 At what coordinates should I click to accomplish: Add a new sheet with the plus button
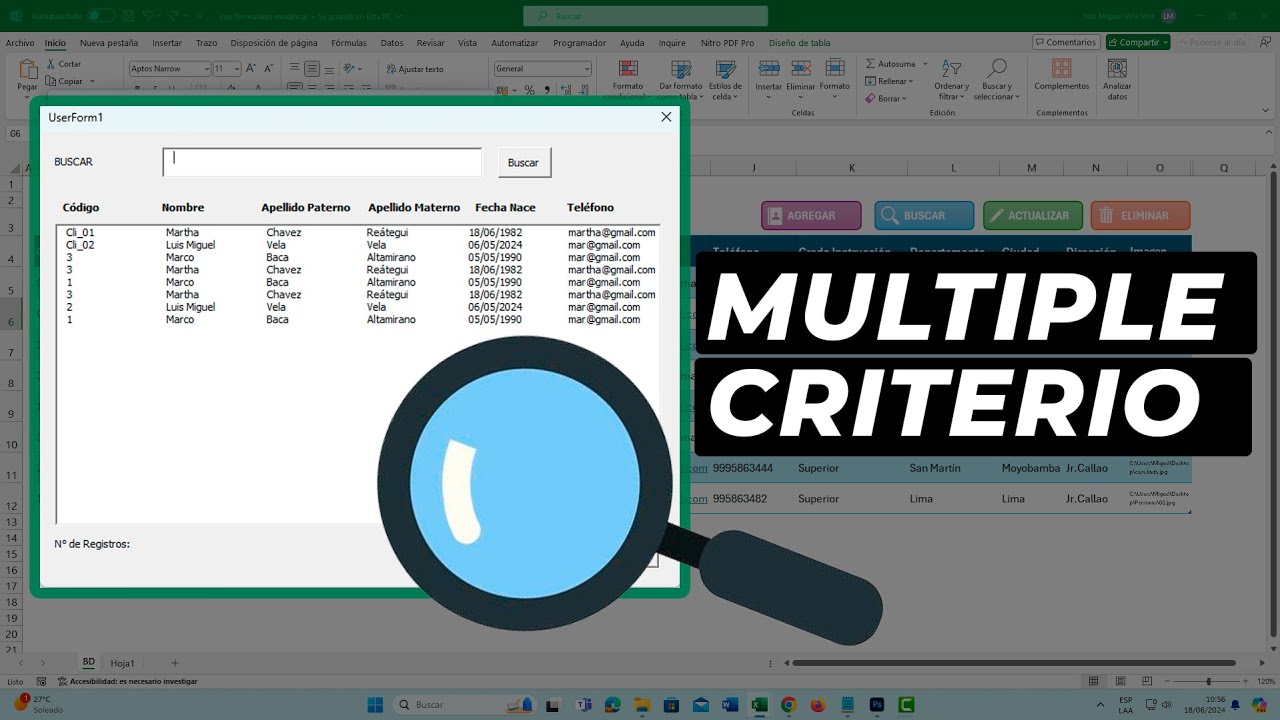[x=175, y=663]
